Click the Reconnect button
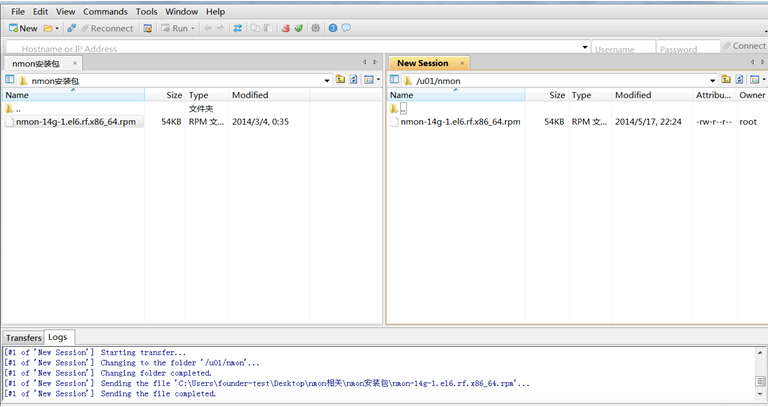The image size is (768, 407). coord(107,28)
